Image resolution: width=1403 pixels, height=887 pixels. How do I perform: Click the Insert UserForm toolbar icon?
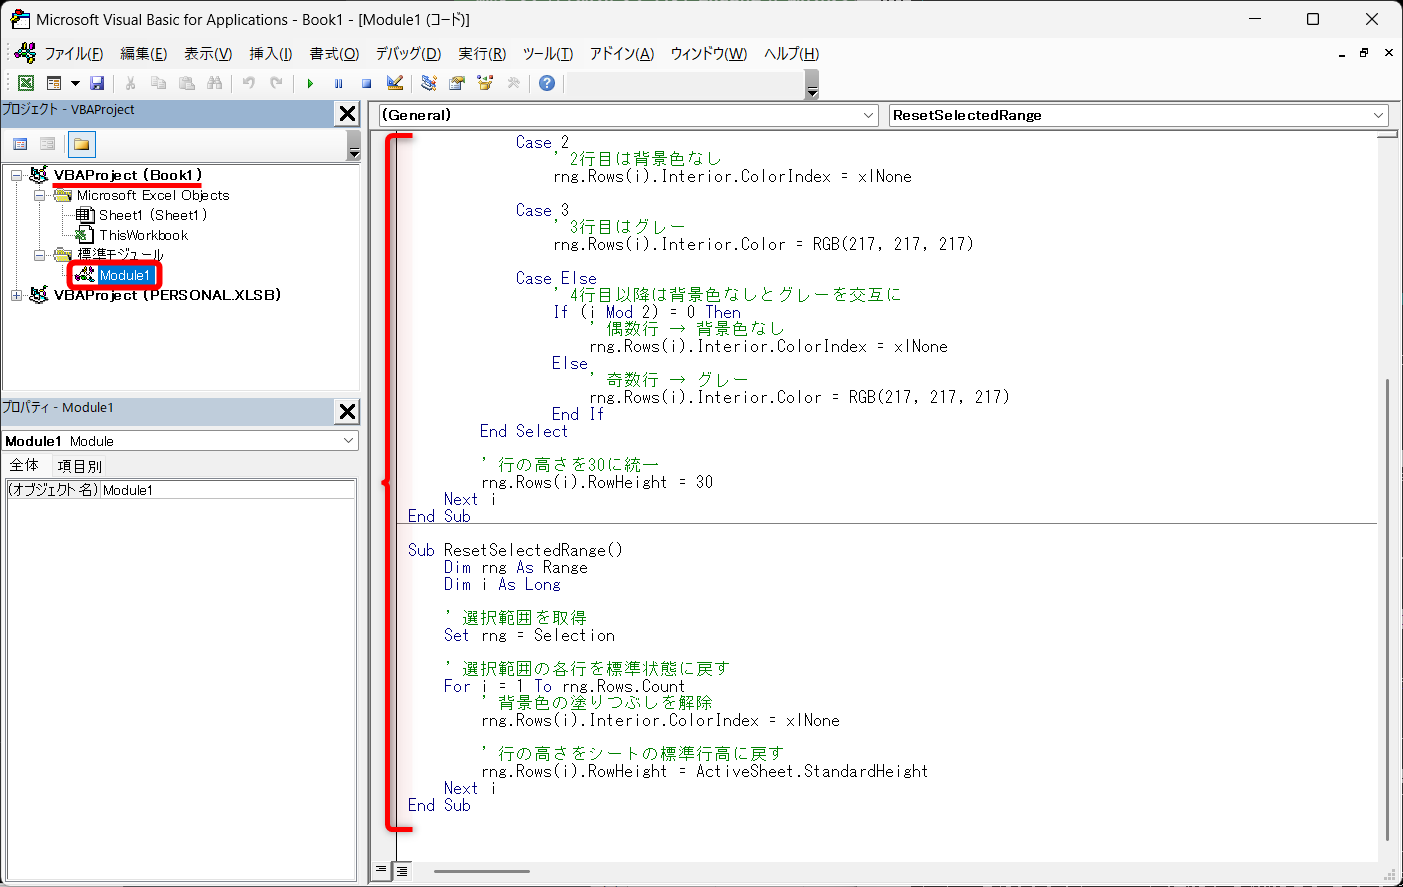coord(54,83)
